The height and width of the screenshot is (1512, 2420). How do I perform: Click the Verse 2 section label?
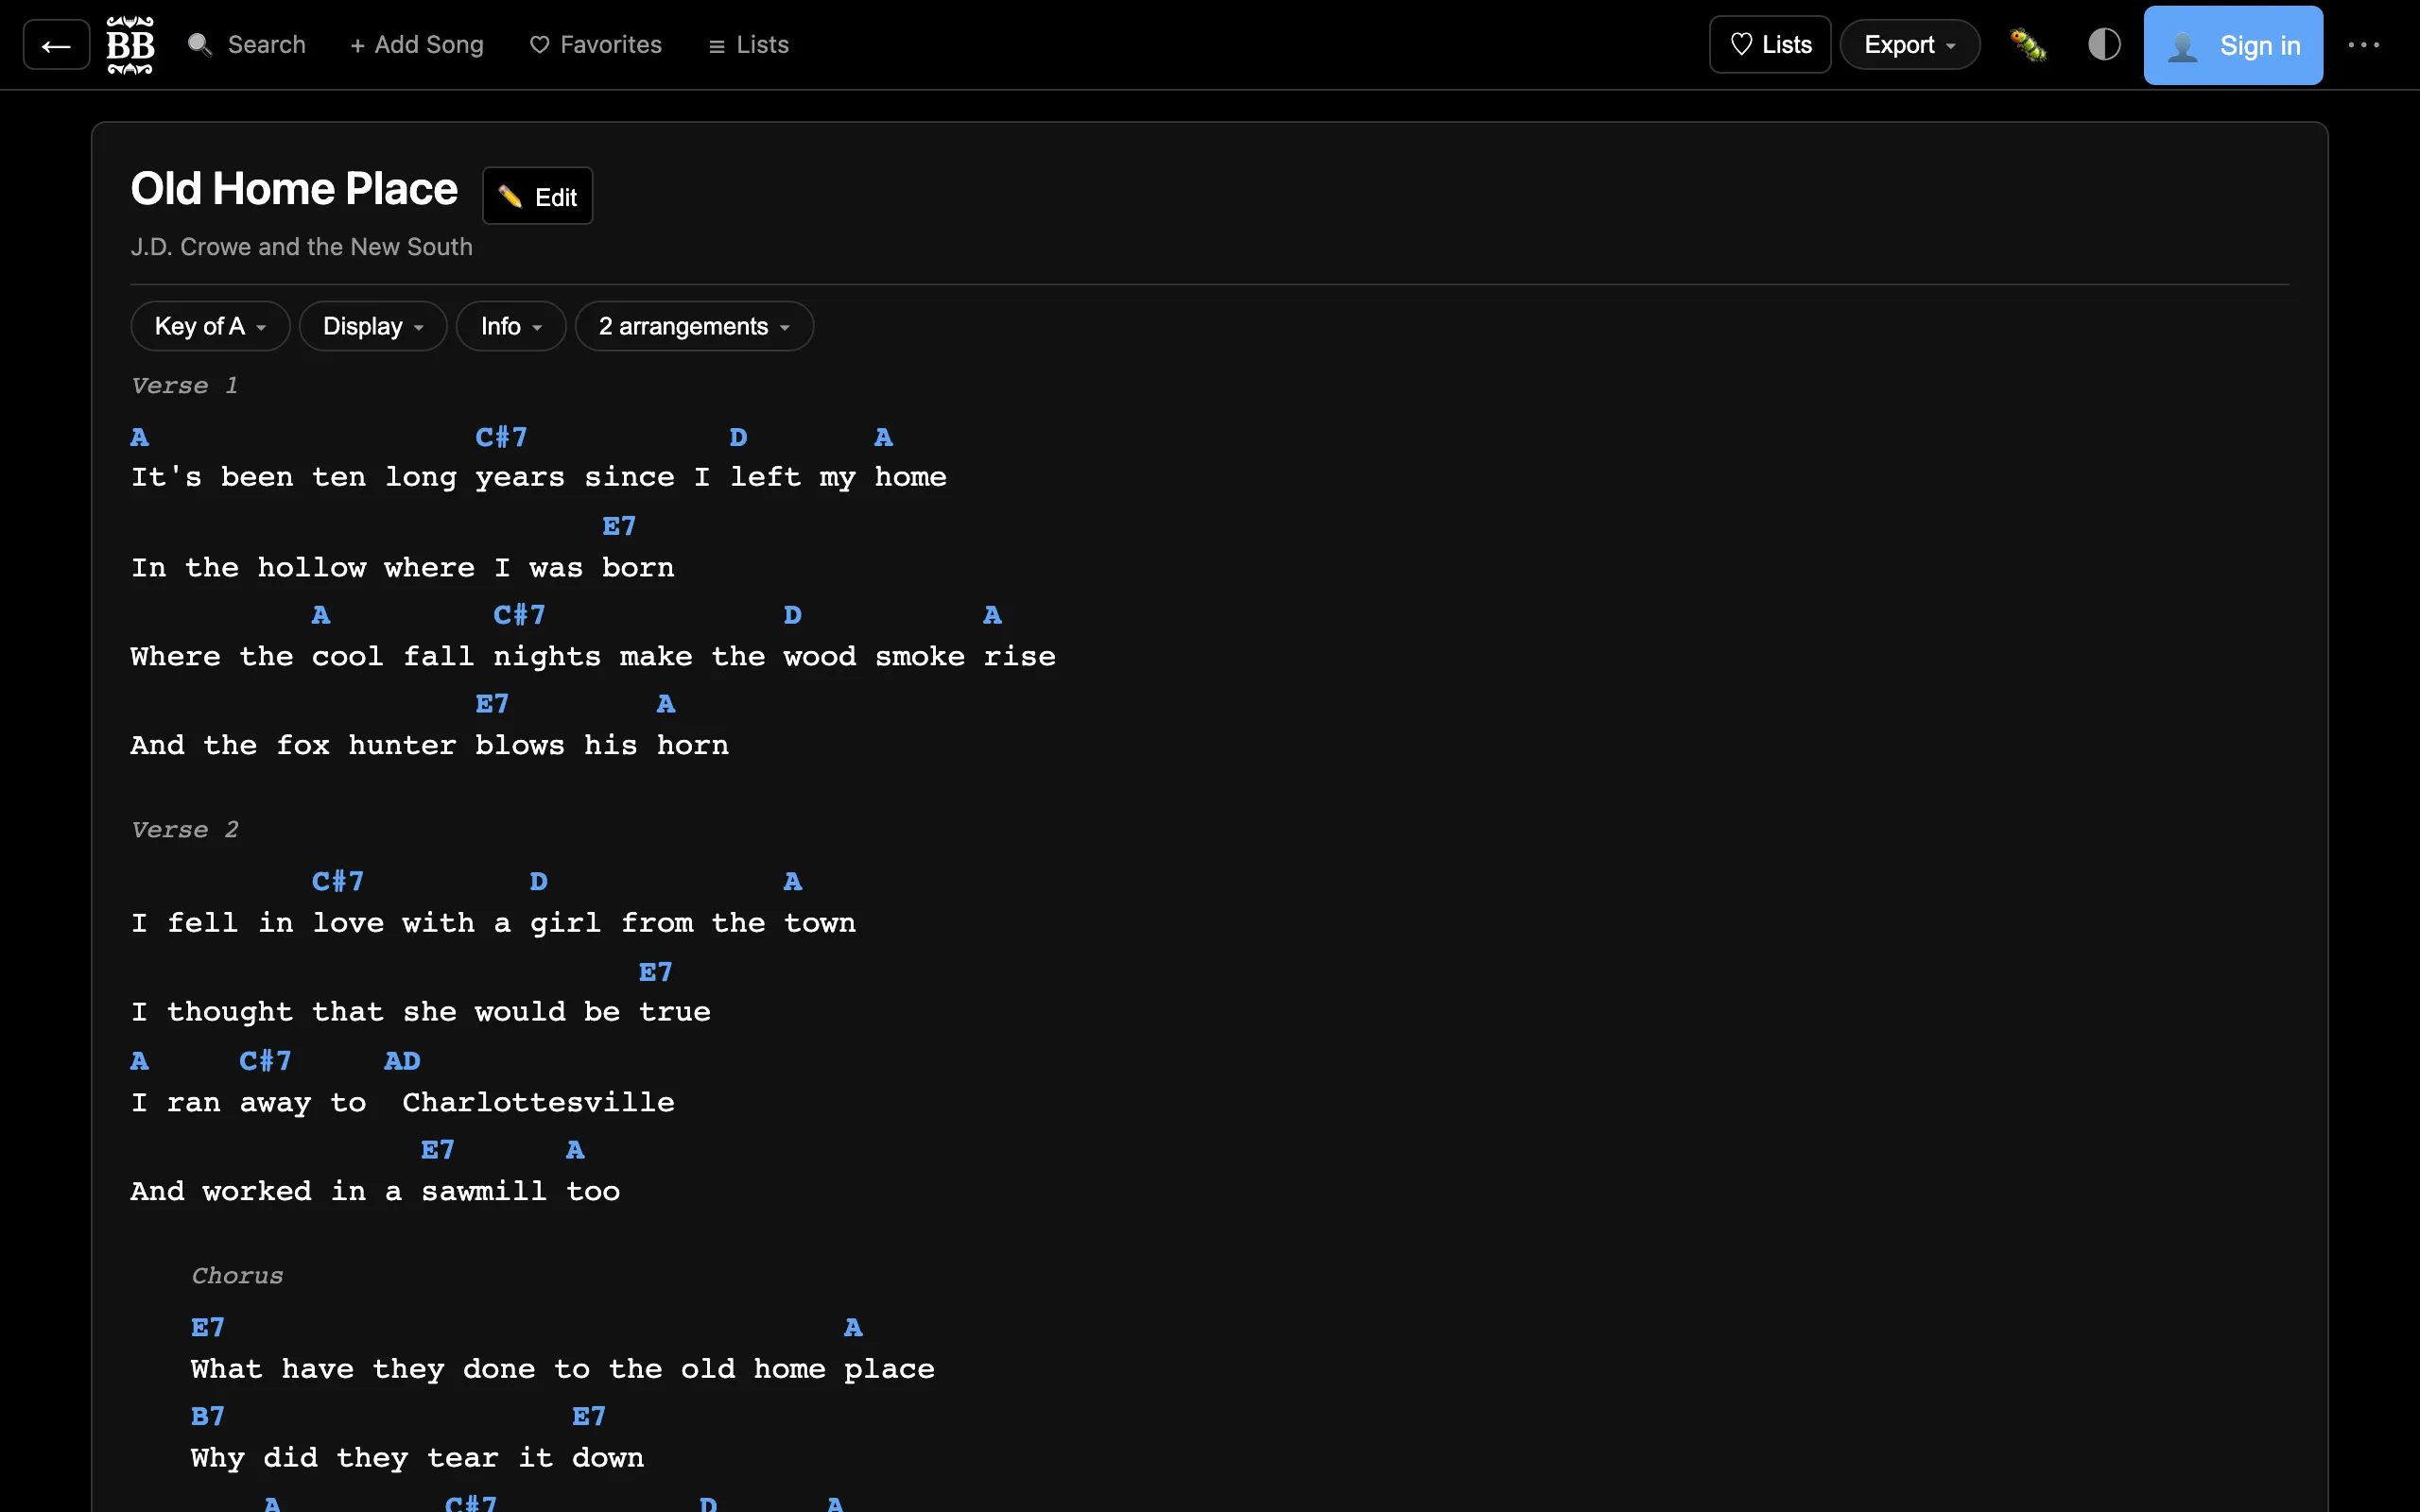184,830
